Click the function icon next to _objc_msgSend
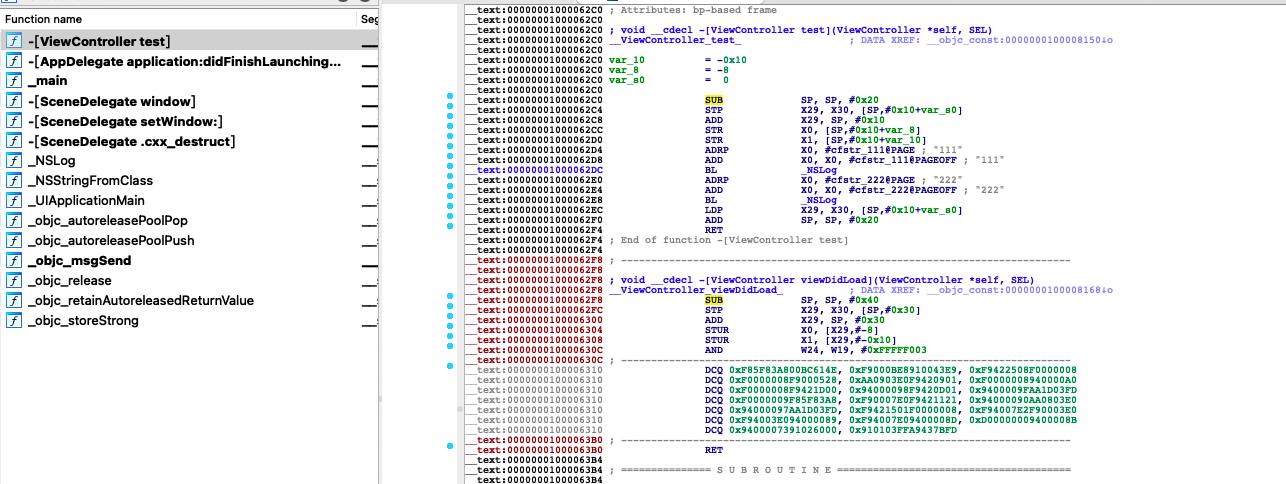The width and height of the screenshot is (1286, 484). (14, 261)
